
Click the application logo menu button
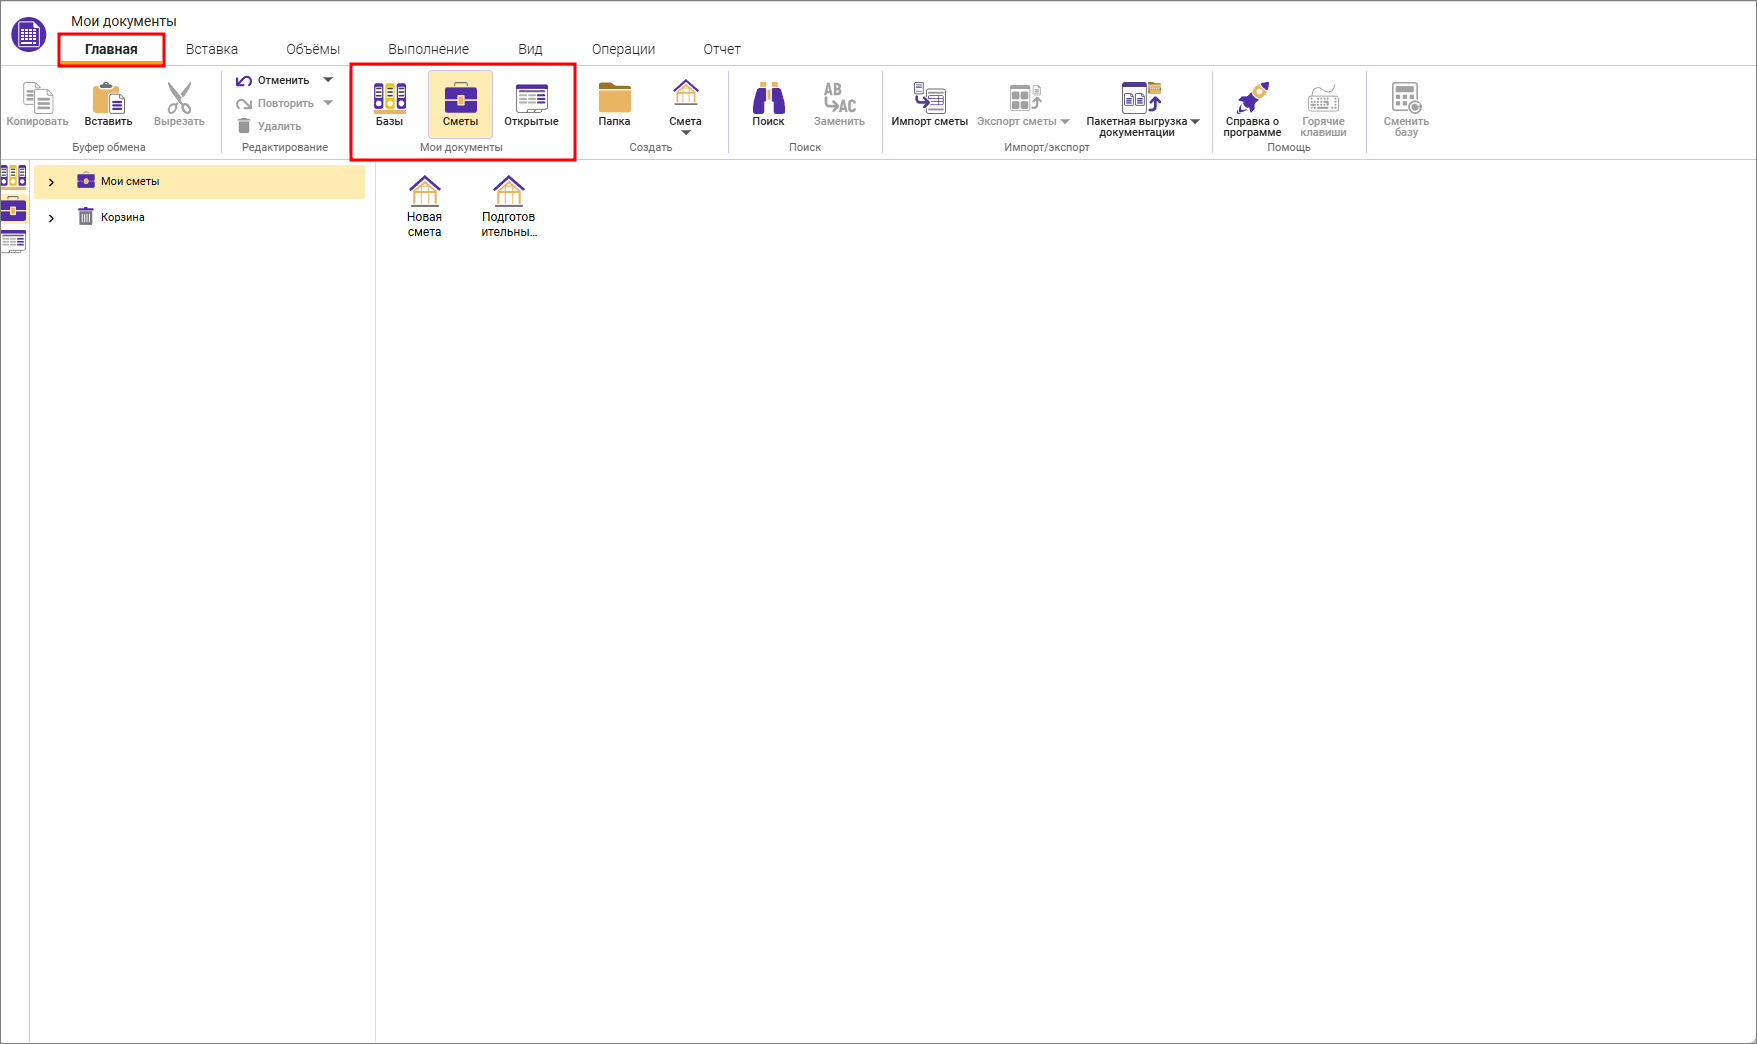28,35
